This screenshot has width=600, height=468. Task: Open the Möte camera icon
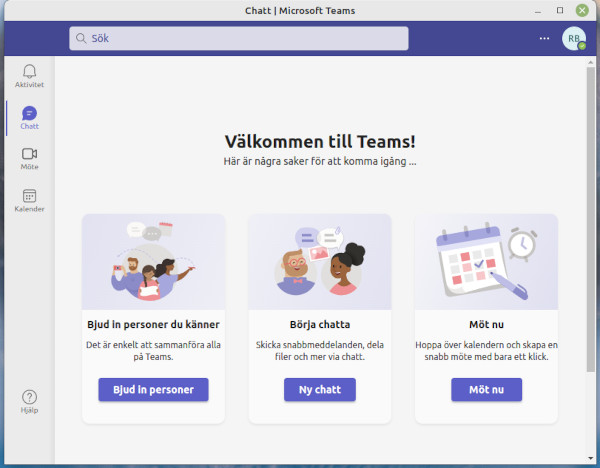tap(29, 154)
